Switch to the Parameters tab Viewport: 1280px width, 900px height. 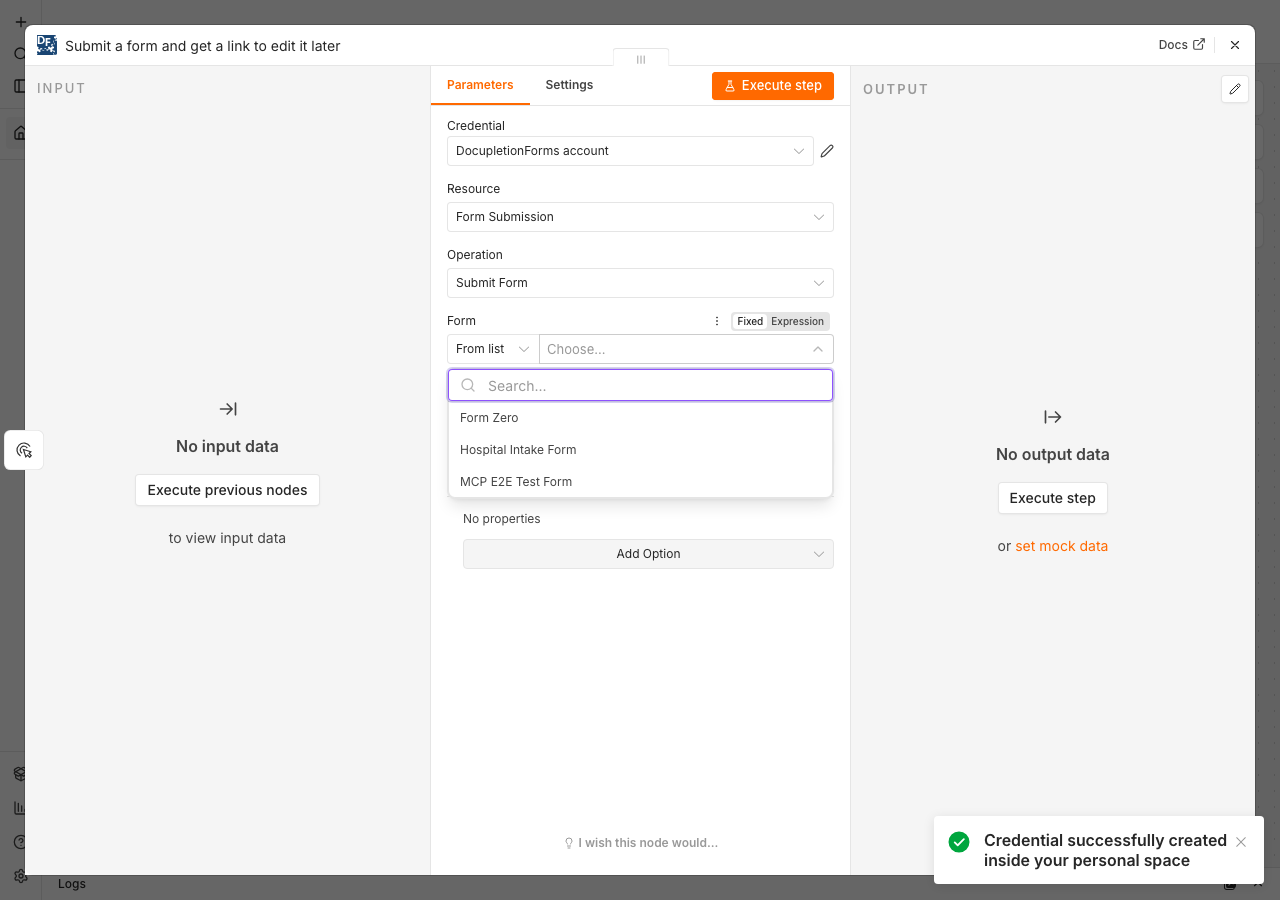pyautogui.click(x=480, y=85)
